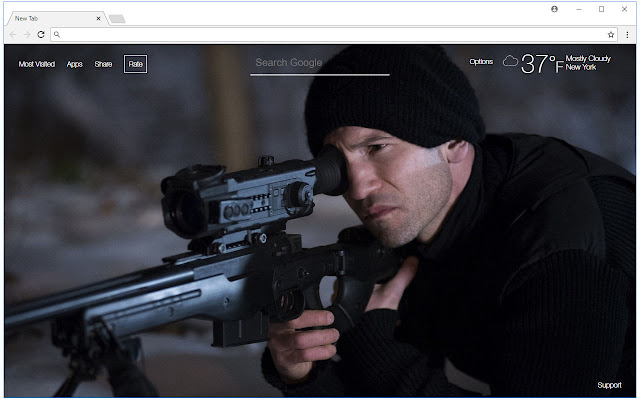The height and width of the screenshot is (400, 640).
Task: Click the Mostly Cloudy weather text
Action: tap(588, 58)
